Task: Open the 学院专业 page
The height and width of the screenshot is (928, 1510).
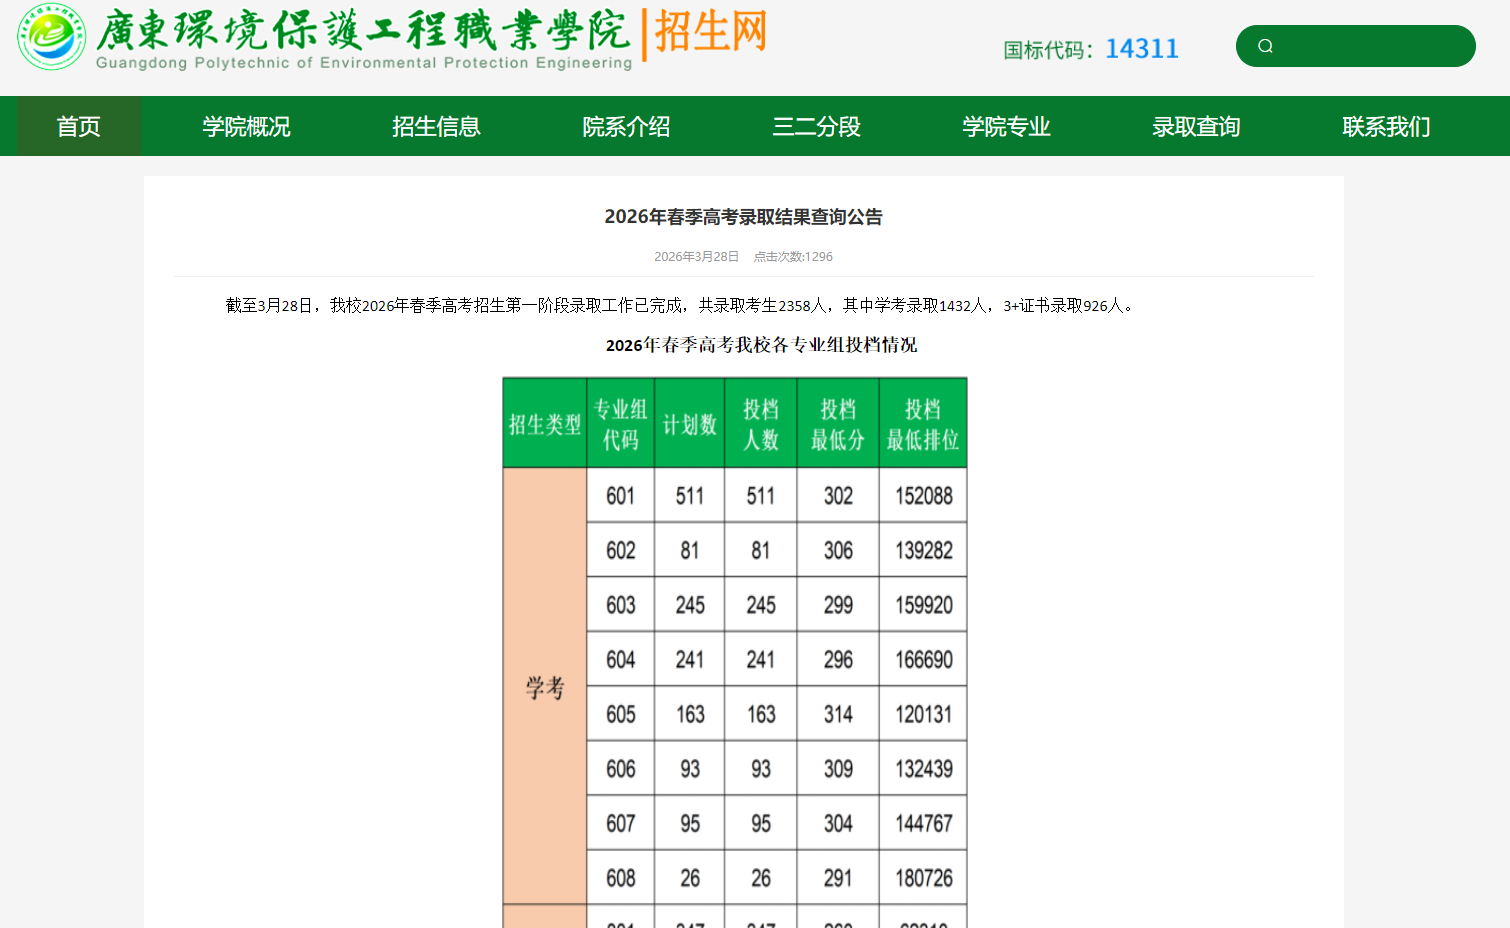Action: [1006, 126]
